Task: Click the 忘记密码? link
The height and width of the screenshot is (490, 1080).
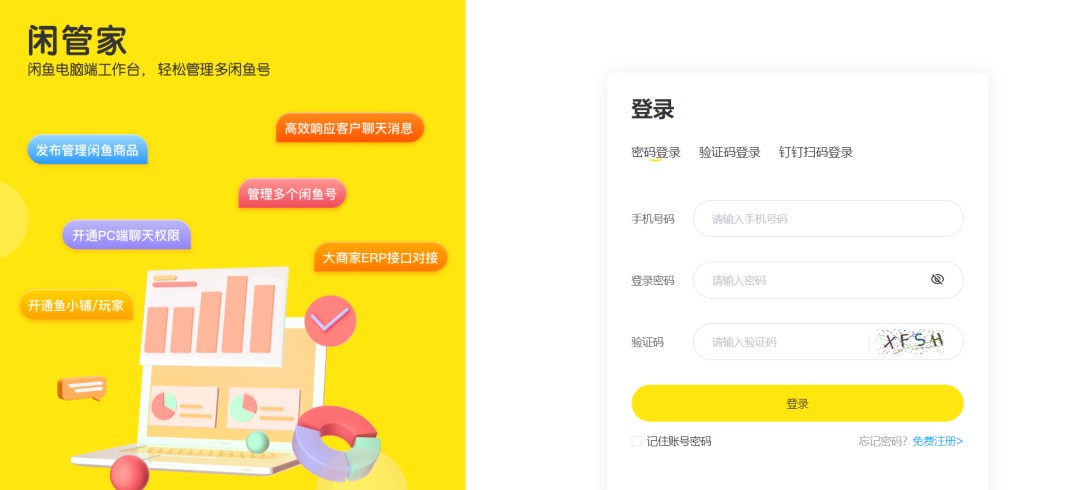Action: click(x=883, y=441)
